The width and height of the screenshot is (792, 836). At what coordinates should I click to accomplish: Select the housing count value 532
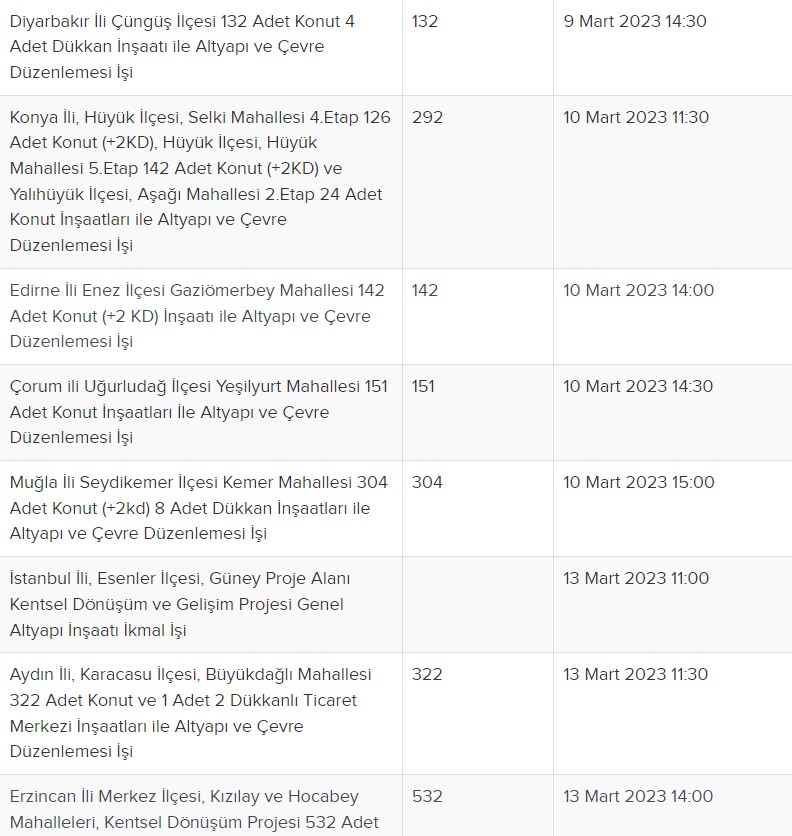[427, 797]
